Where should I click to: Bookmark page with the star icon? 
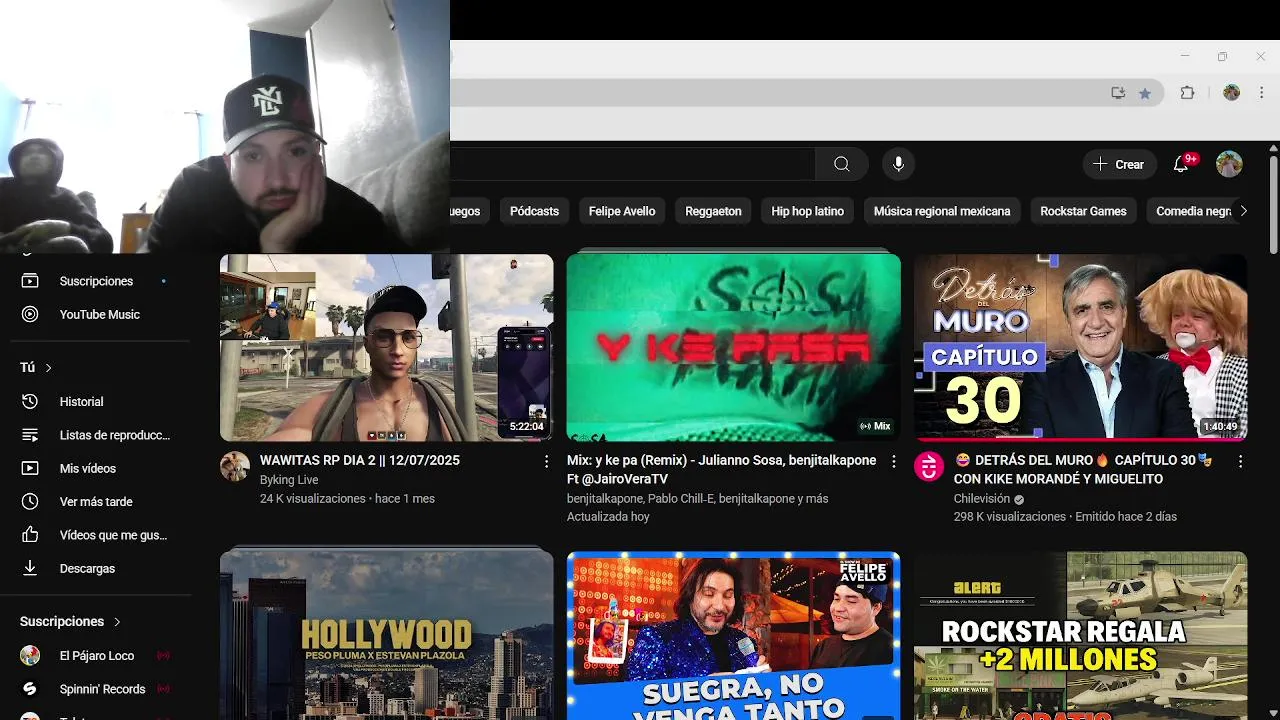(1145, 93)
